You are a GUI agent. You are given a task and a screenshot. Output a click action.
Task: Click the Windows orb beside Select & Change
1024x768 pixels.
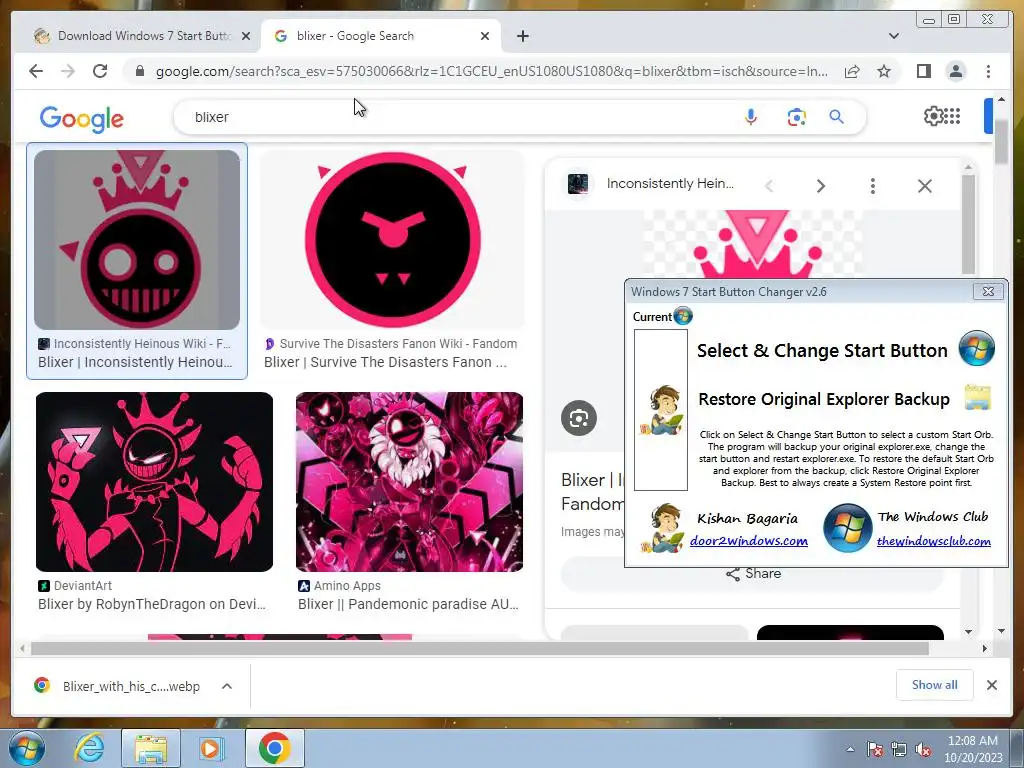(x=976, y=348)
